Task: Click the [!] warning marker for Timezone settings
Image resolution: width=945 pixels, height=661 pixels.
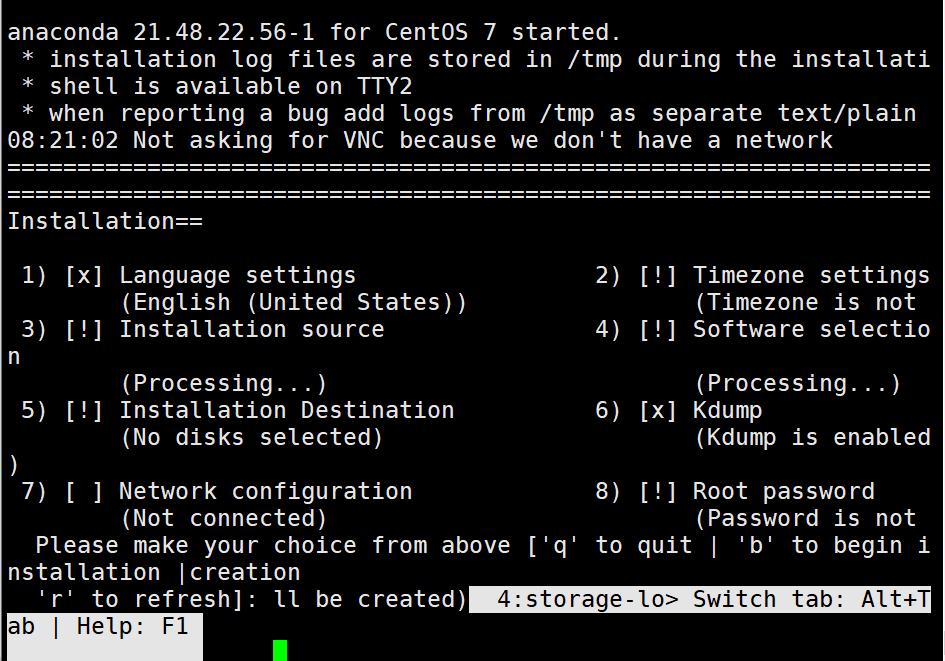Action: click(658, 276)
